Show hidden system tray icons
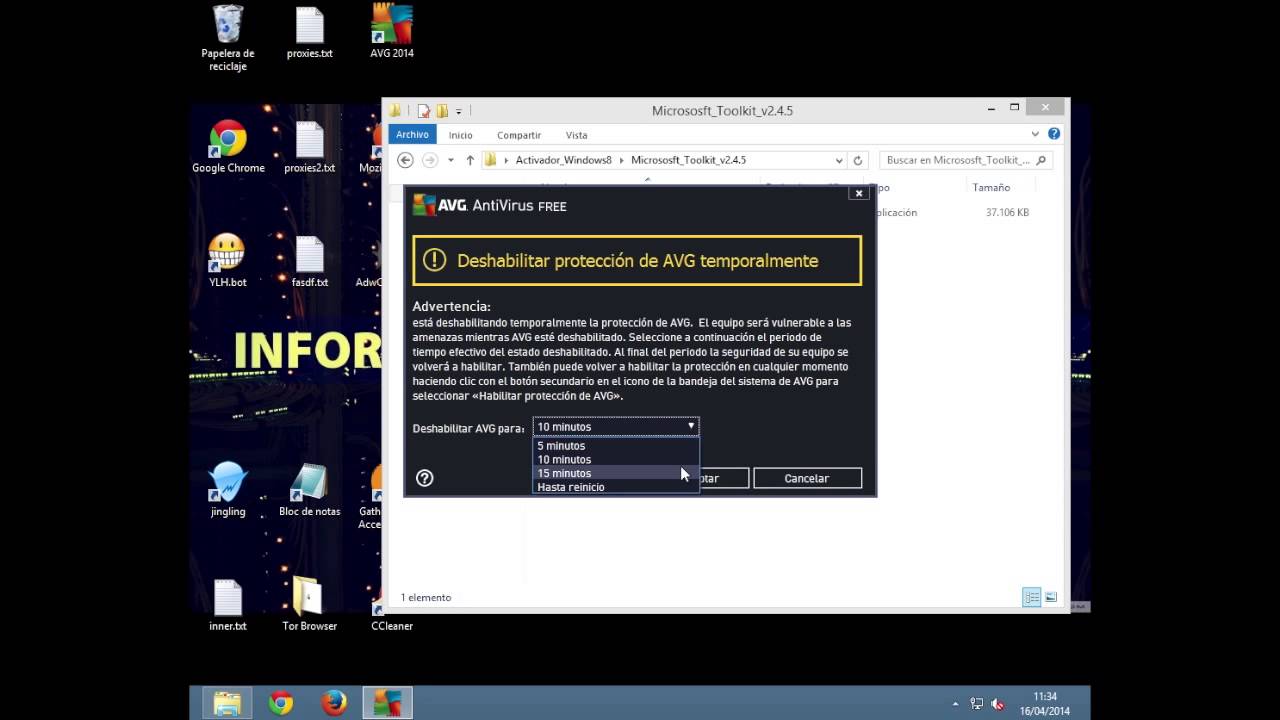Screen dimensions: 1280x720 [955, 704]
